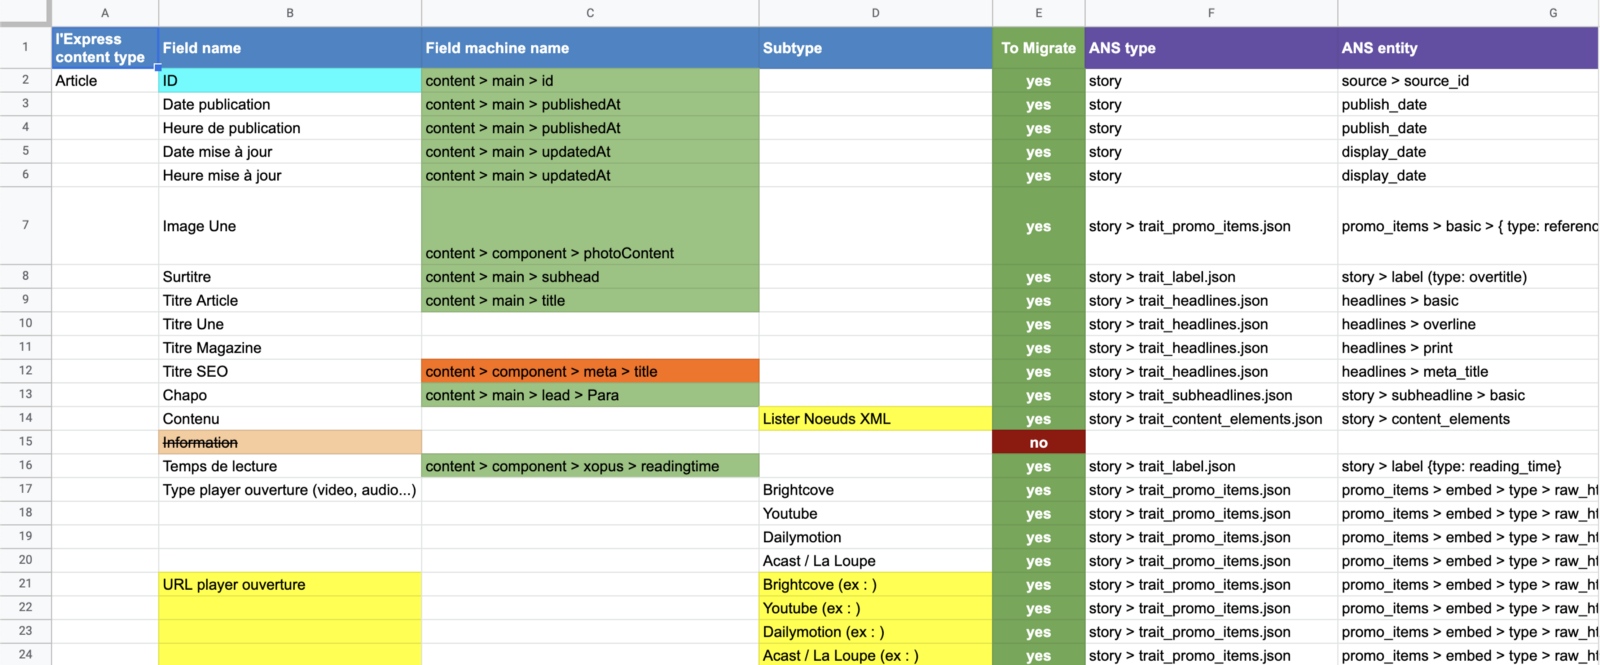1600x665 pixels.
Task: Click the orange 'content > component > meta > title' cell
Action: (x=590, y=371)
